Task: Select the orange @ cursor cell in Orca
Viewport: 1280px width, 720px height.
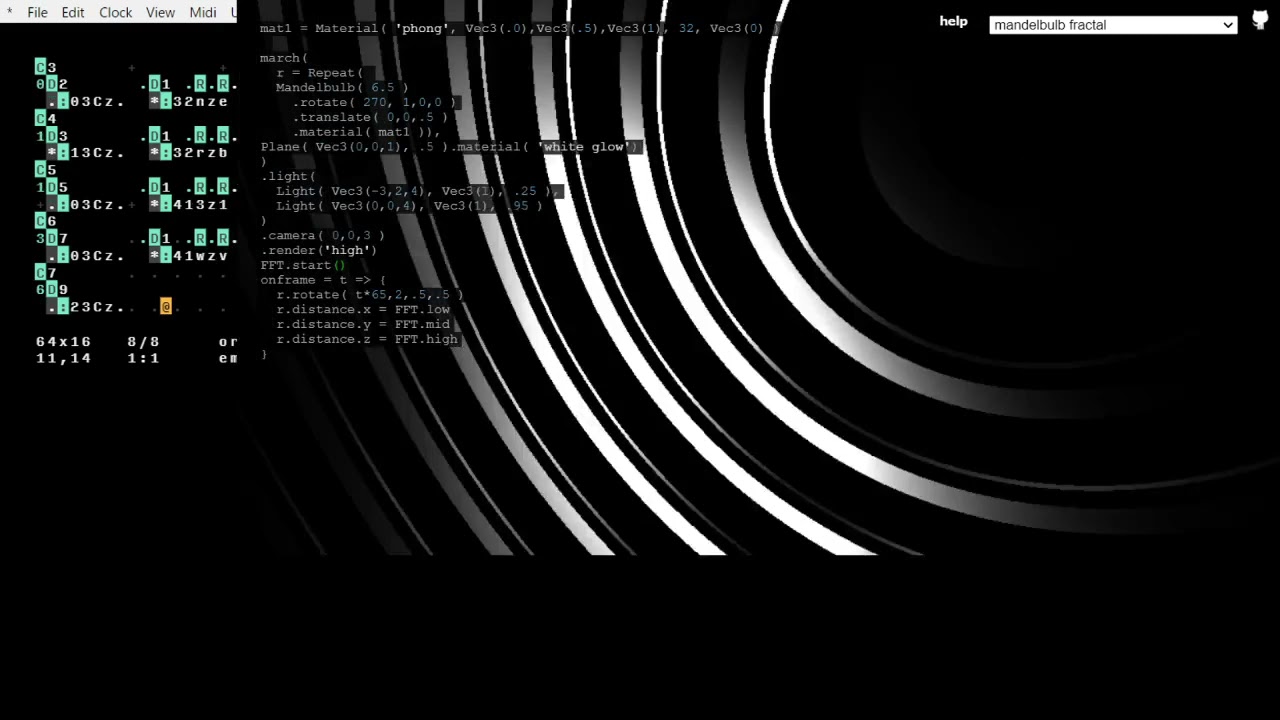Action: click(x=166, y=307)
